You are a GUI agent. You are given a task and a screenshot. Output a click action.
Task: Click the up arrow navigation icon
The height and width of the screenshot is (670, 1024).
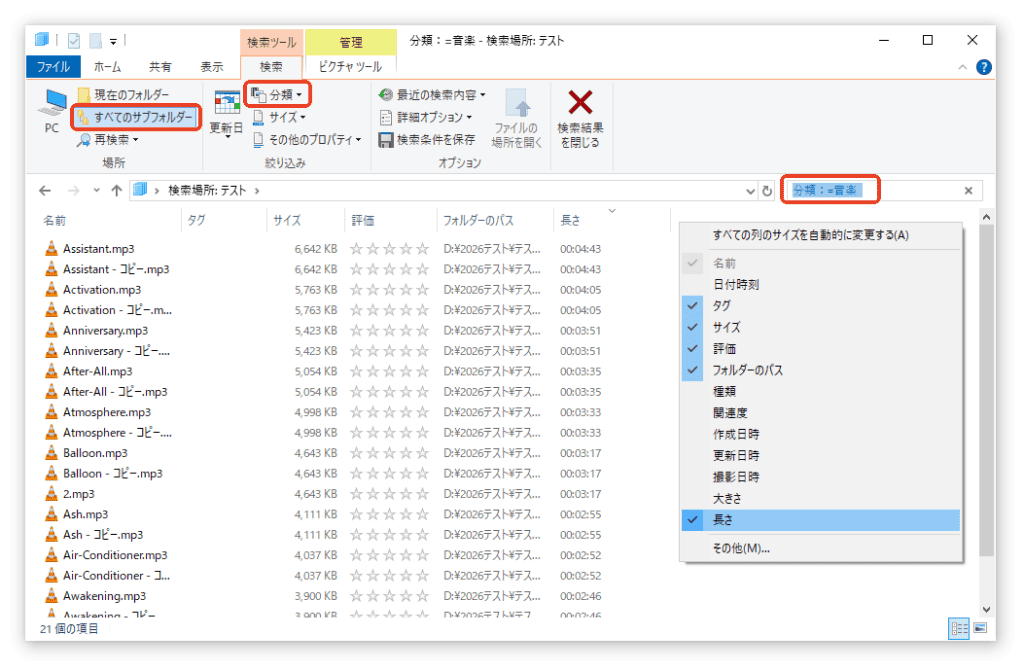tap(117, 190)
